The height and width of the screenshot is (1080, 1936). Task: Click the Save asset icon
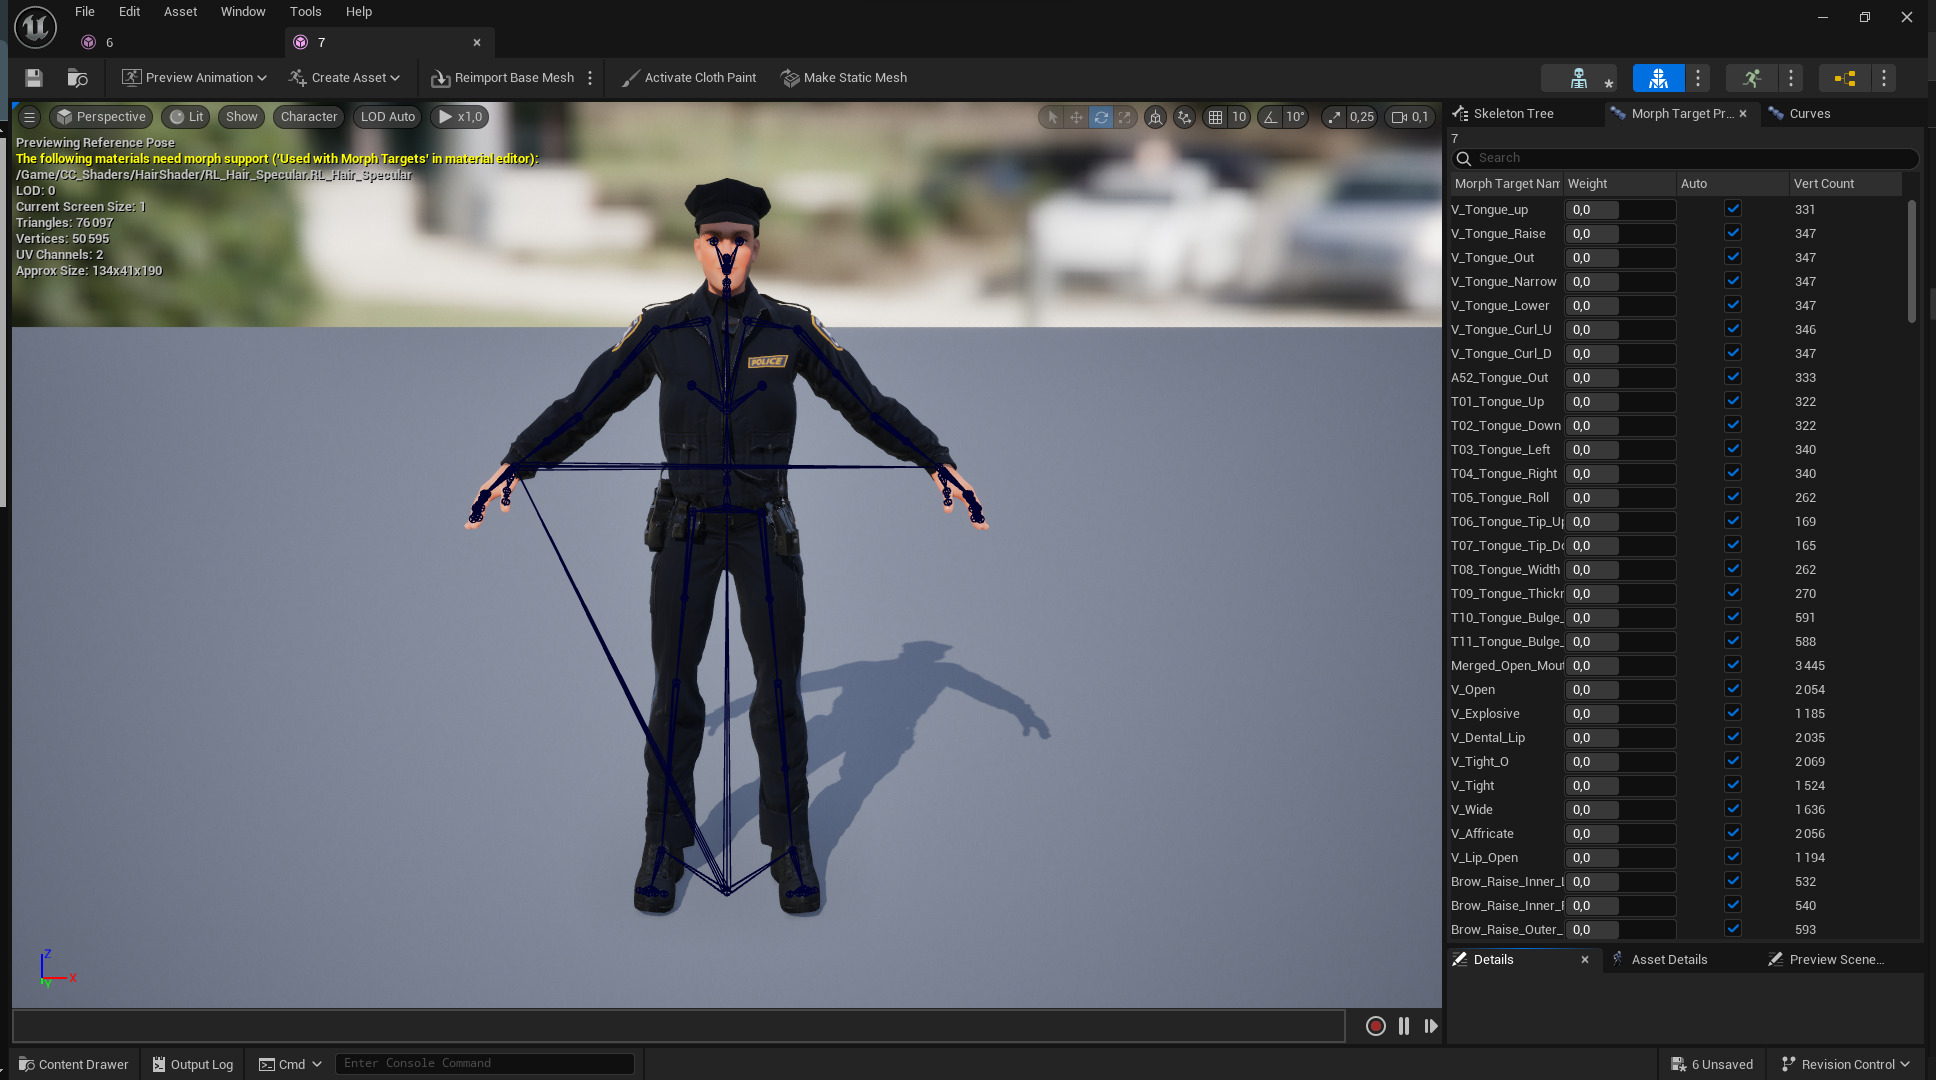click(x=34, y=78)
